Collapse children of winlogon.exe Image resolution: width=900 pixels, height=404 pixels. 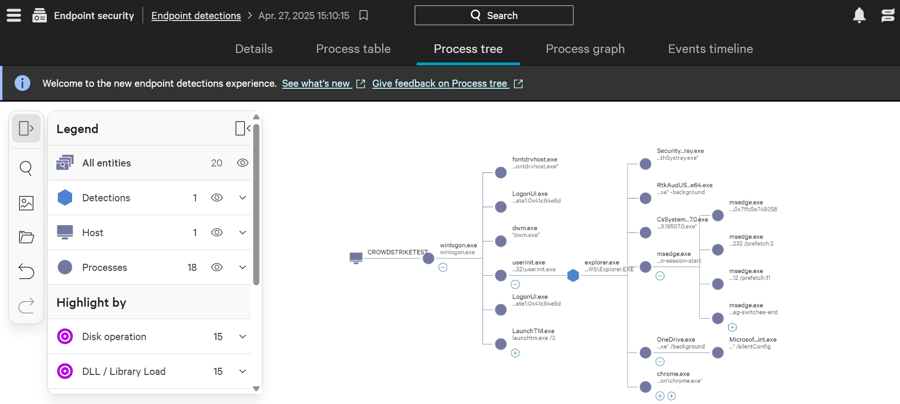443,267
